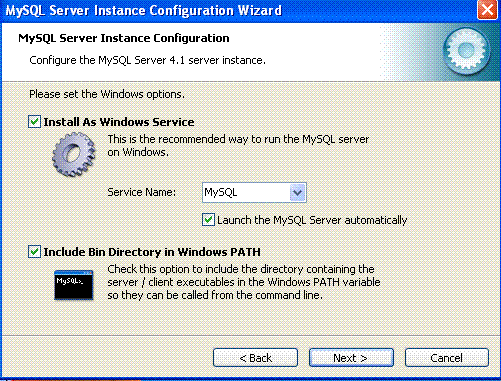This screenshot has height=381, width=501.
Task: Click the gear icon under Install As Windows Service
Action: [x=74, y=154]
